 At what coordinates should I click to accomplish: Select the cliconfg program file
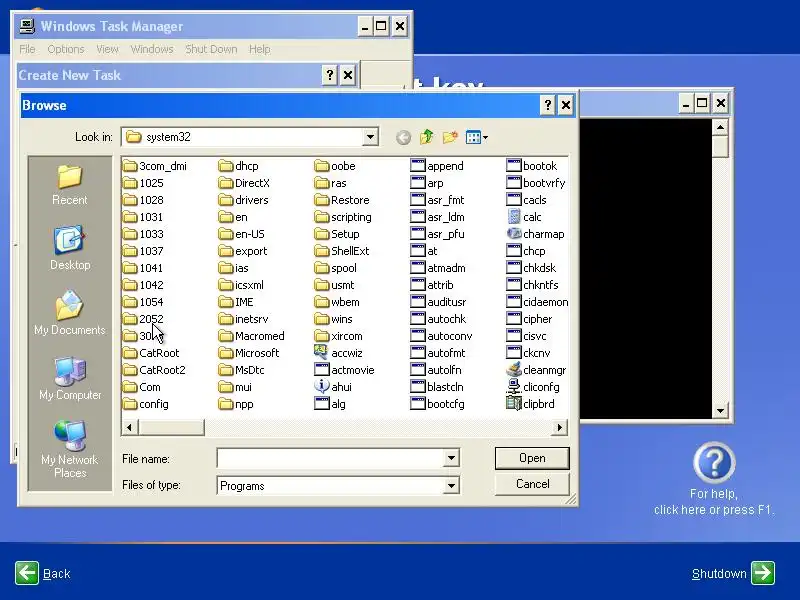[x=533, y=387]
